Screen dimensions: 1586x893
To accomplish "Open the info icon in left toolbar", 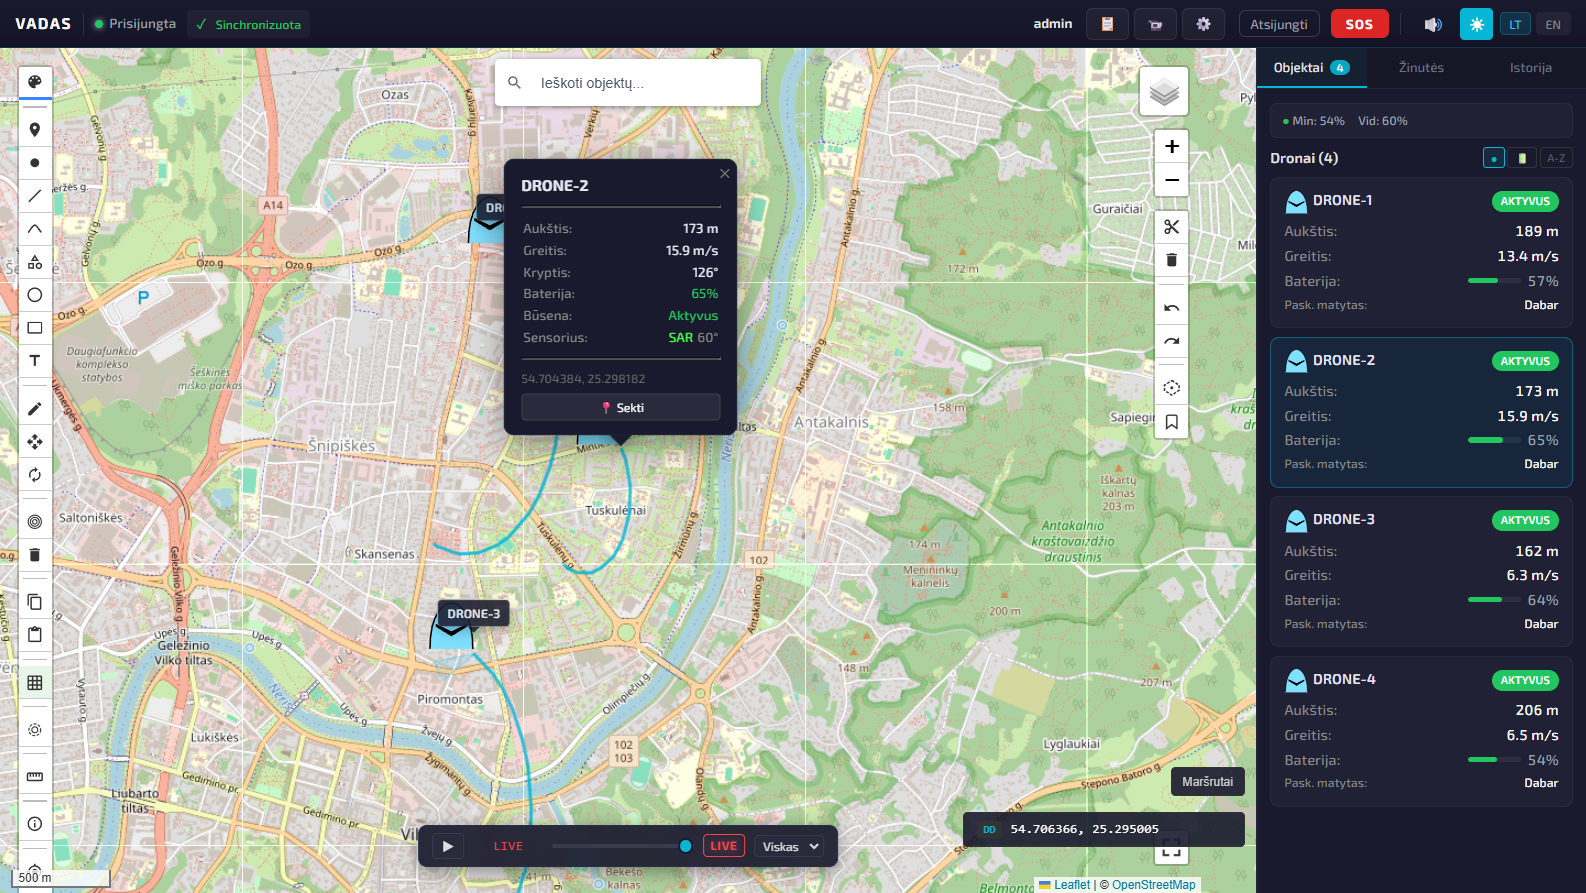I will coord(35,824).
